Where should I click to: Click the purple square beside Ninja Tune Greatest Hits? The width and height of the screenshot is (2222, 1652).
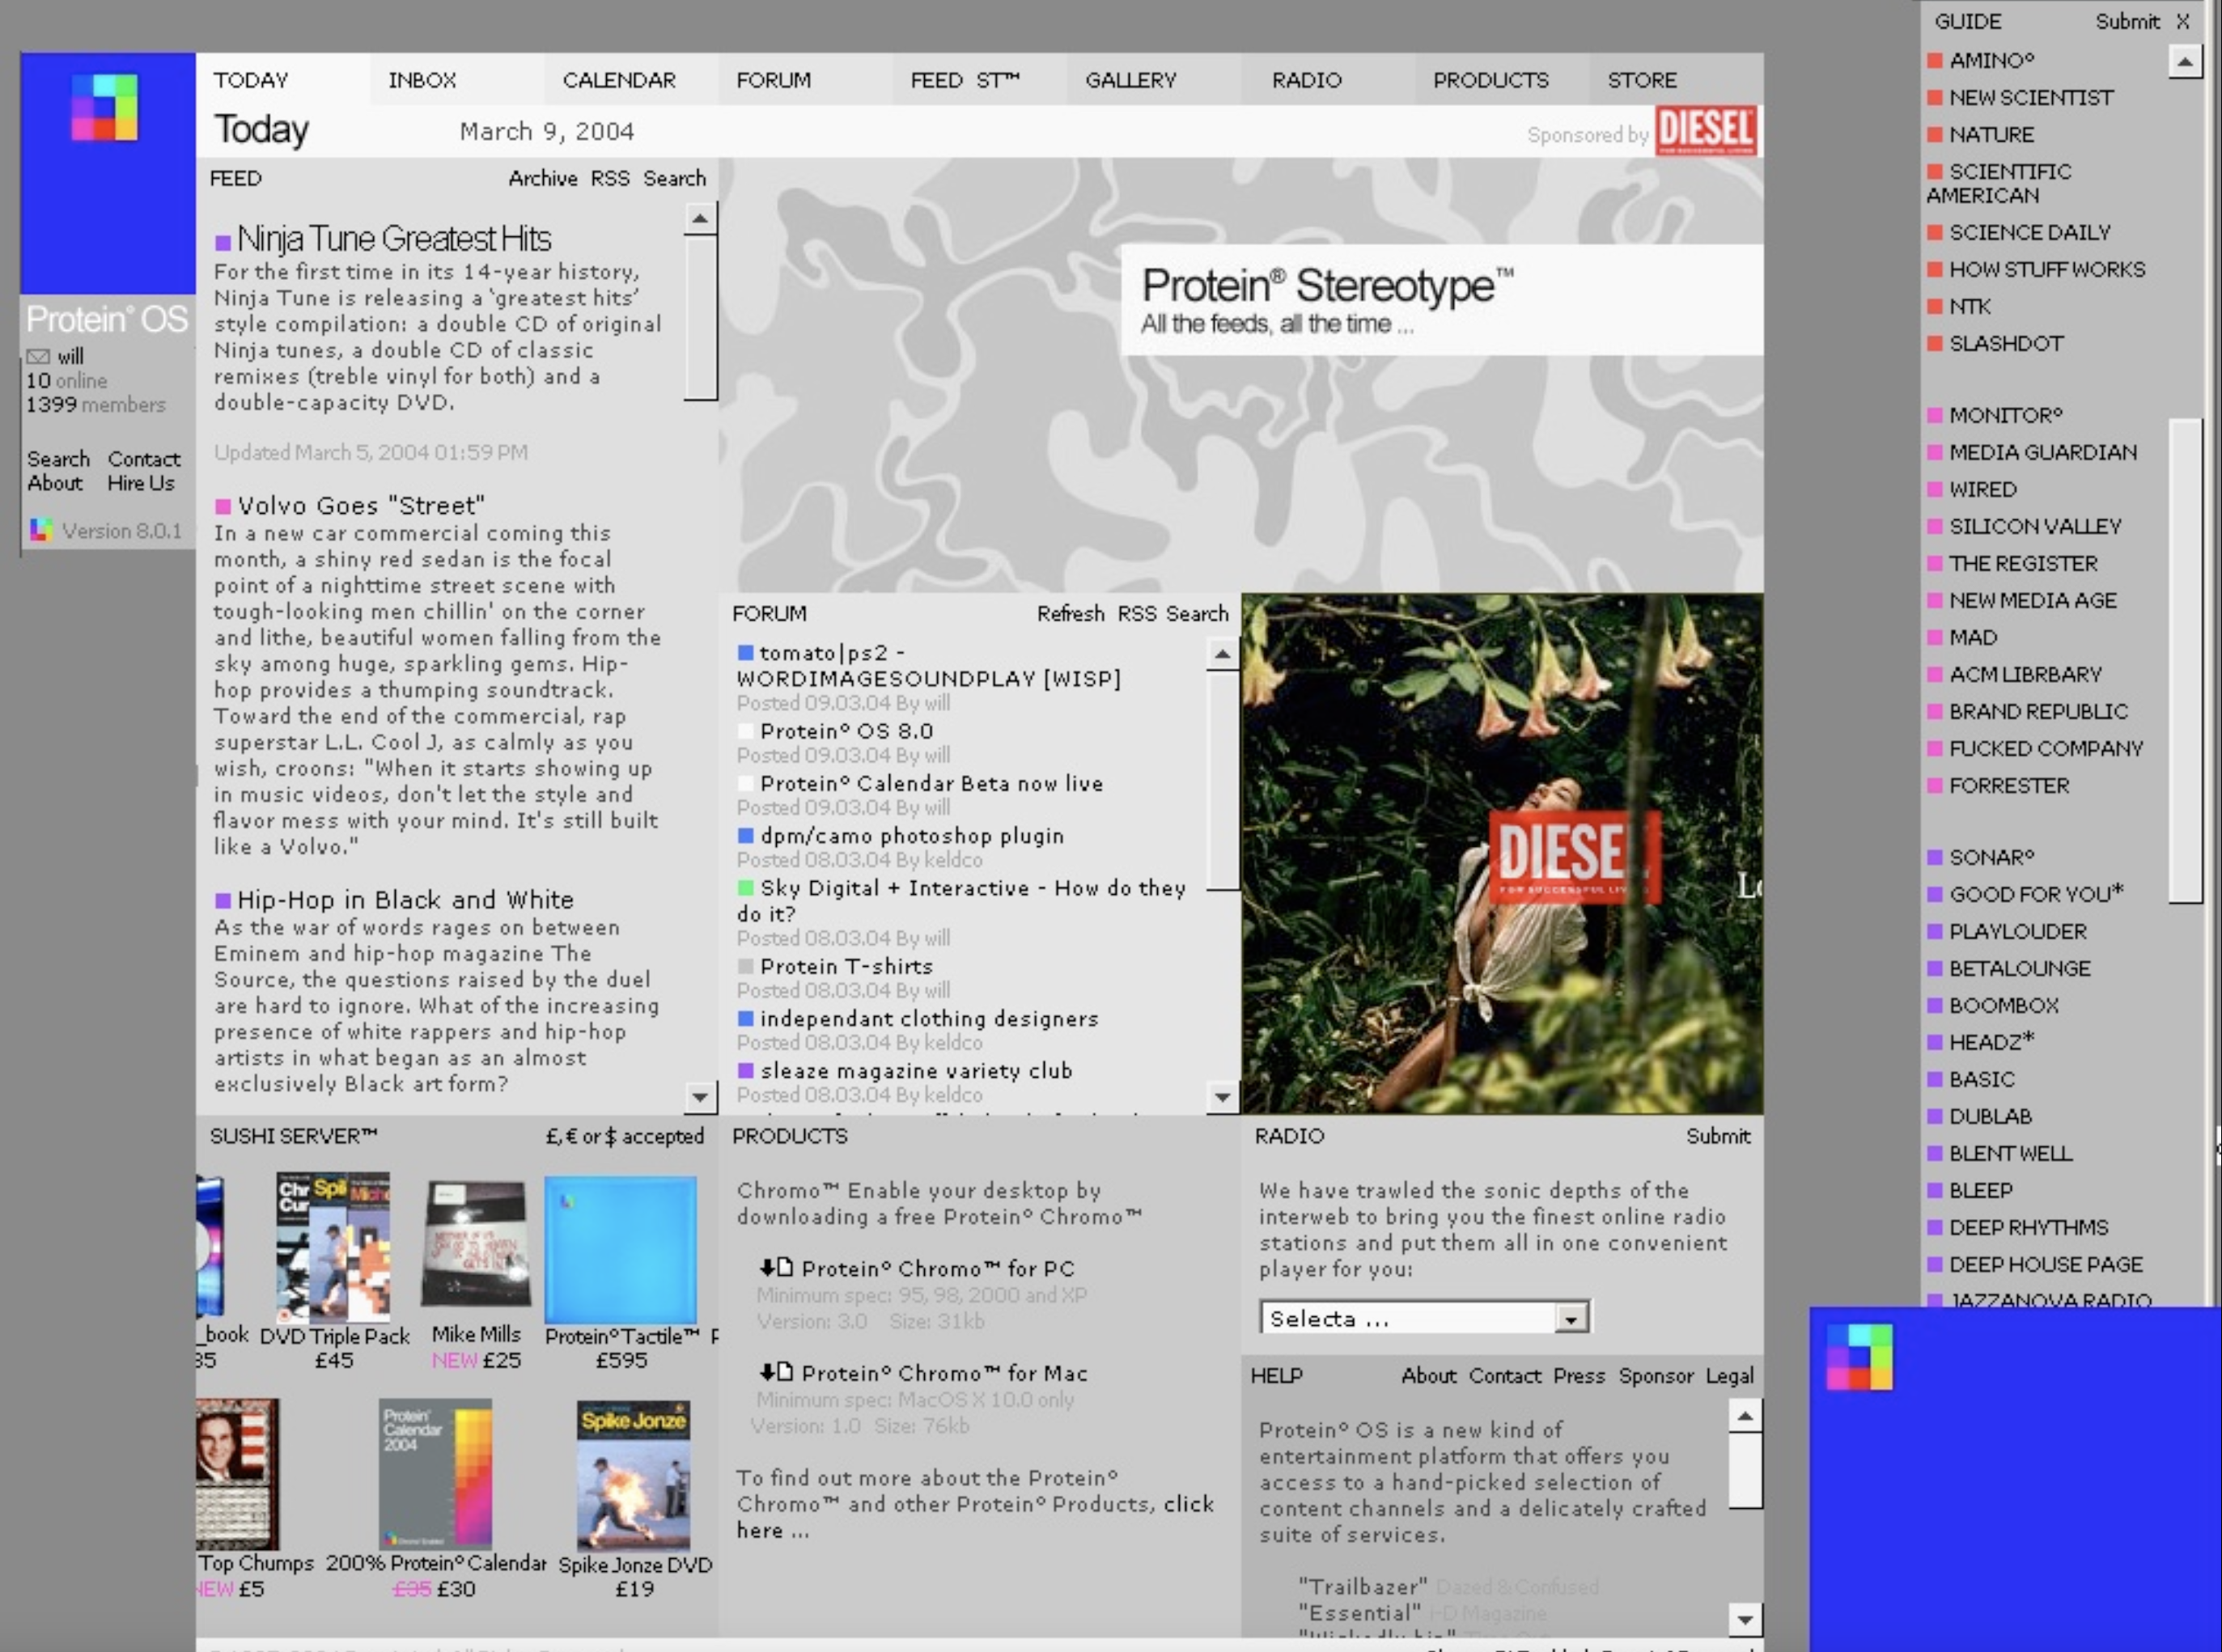click(x=223, y=241)
